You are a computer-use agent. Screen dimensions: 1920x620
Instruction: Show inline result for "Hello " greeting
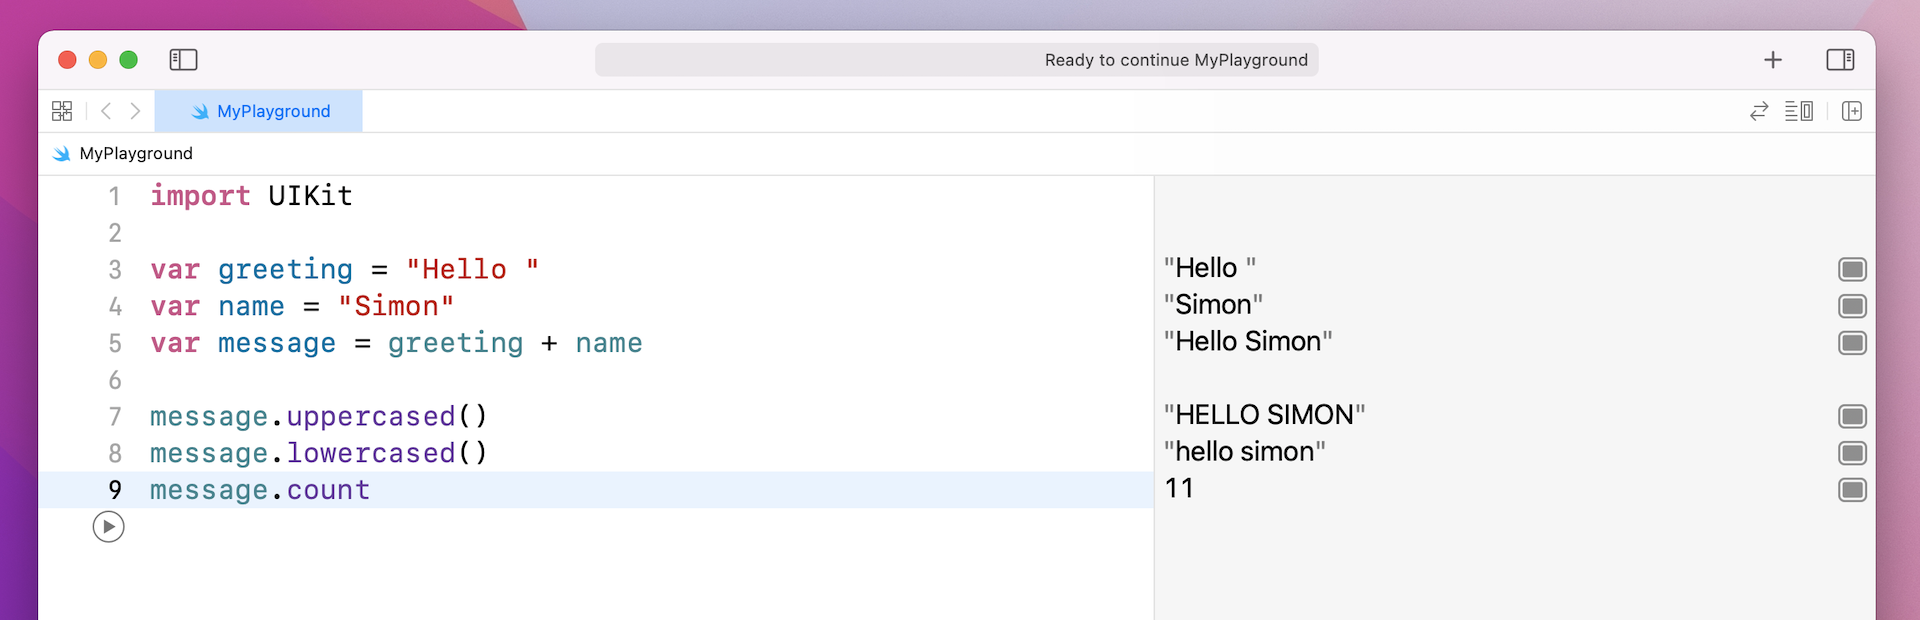click(x=1852, y=270)
